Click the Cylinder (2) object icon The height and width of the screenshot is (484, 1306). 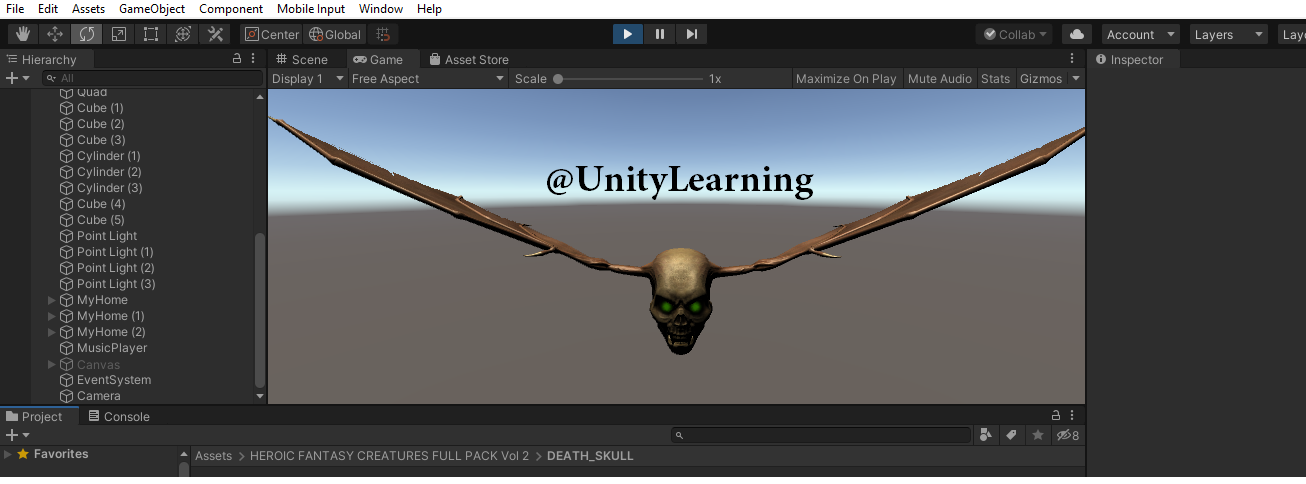pos(67,172)
